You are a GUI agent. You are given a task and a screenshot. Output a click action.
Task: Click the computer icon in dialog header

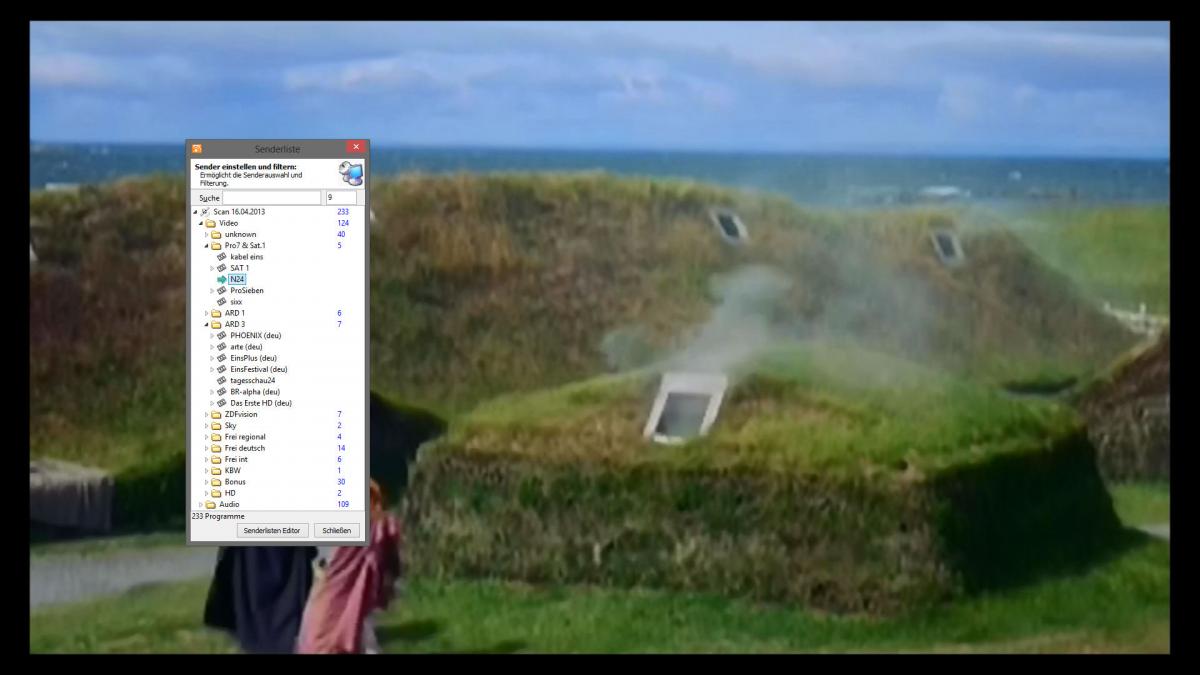point(350,173)
